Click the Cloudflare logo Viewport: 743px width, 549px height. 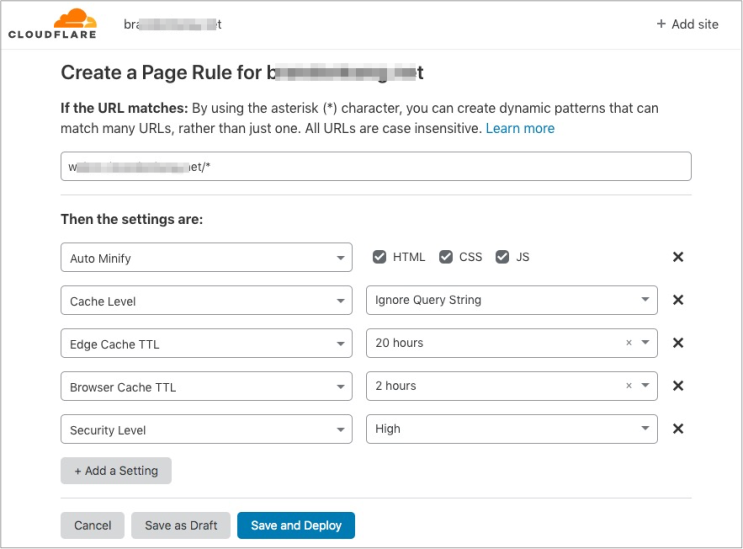coord(52,24)
